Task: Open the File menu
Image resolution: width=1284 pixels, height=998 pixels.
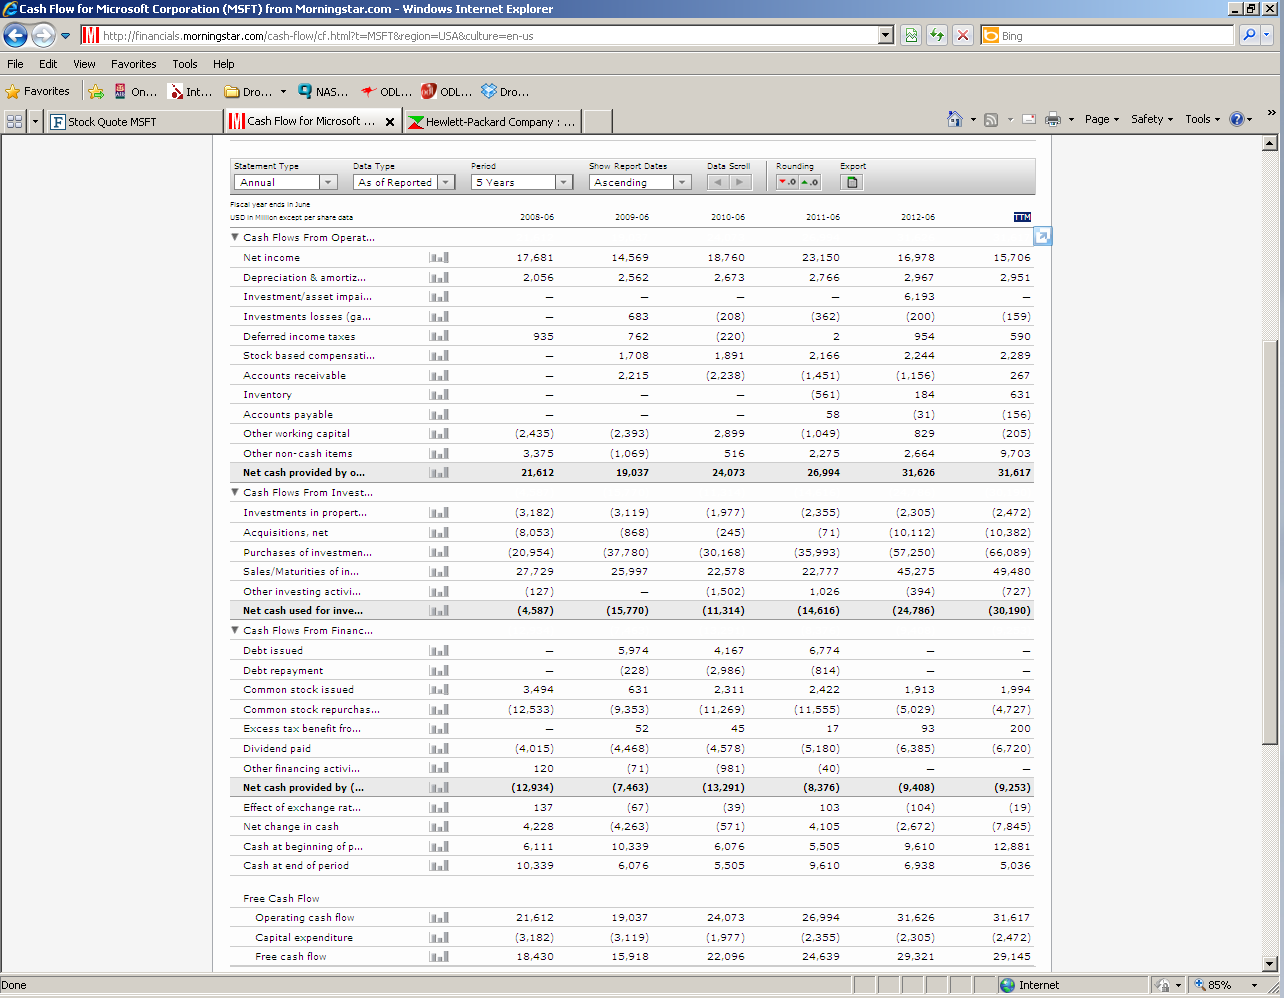Action: pyautogui.click(x=15, y=63)
